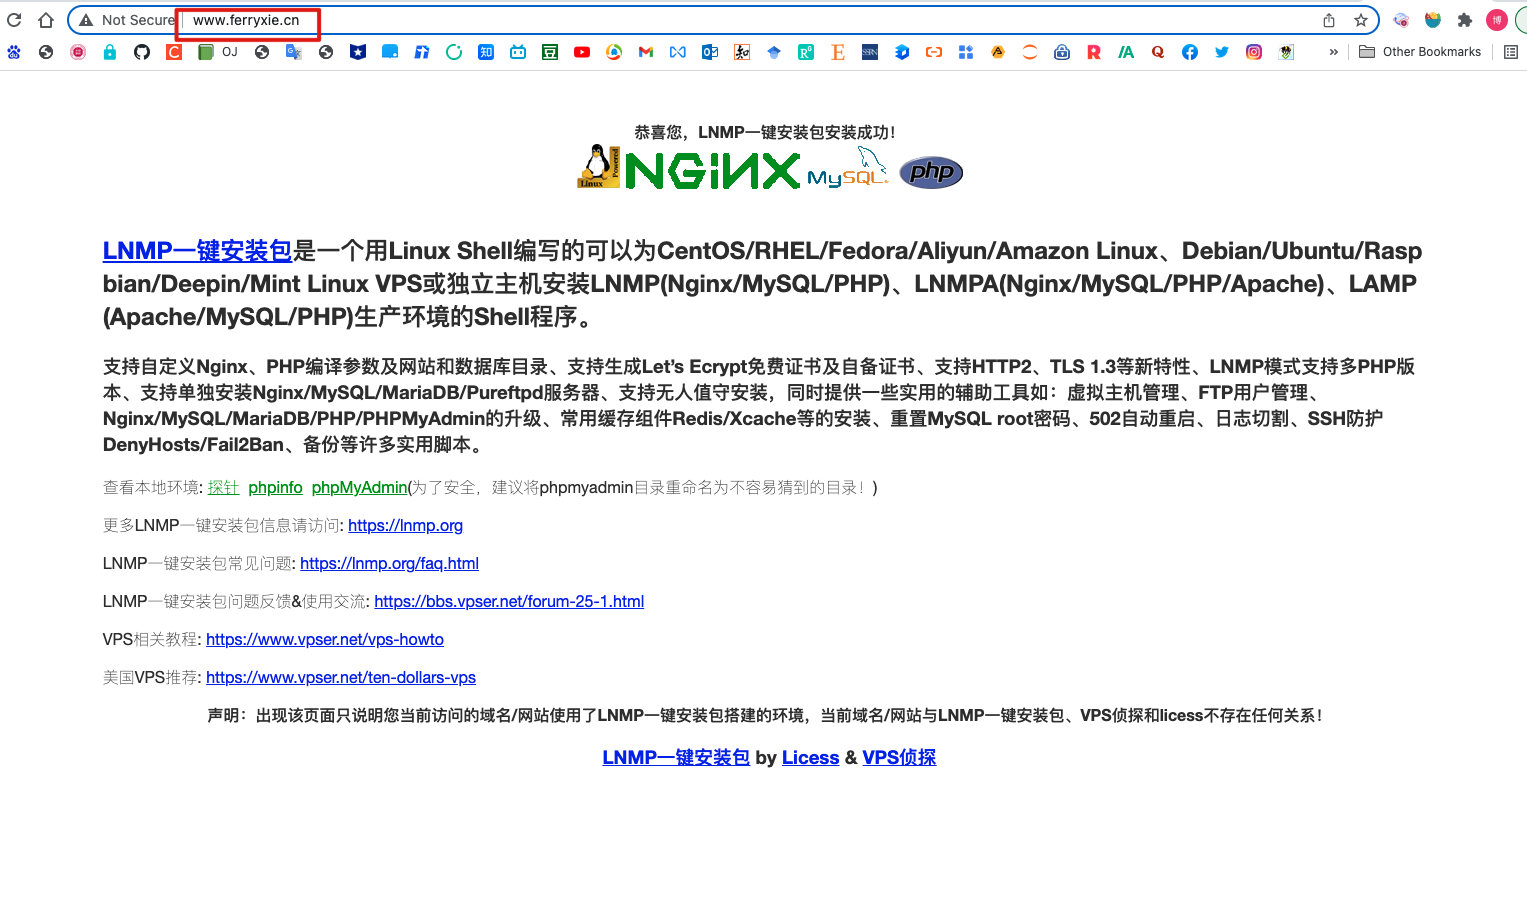Image resolution: width=1527 pixels, height=910 pixels.
Task: Go to the browser home page
Action: point(46,20)
